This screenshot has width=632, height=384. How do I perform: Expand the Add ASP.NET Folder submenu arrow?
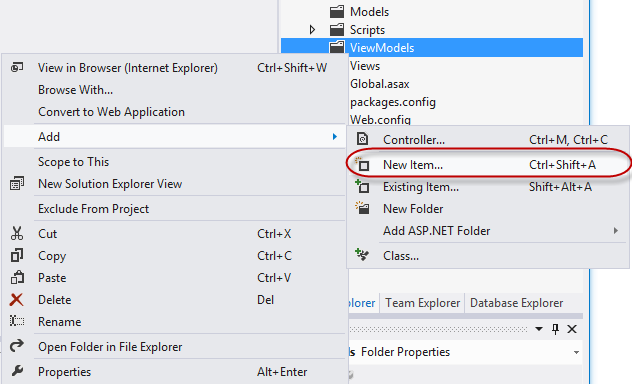point(615,230)
